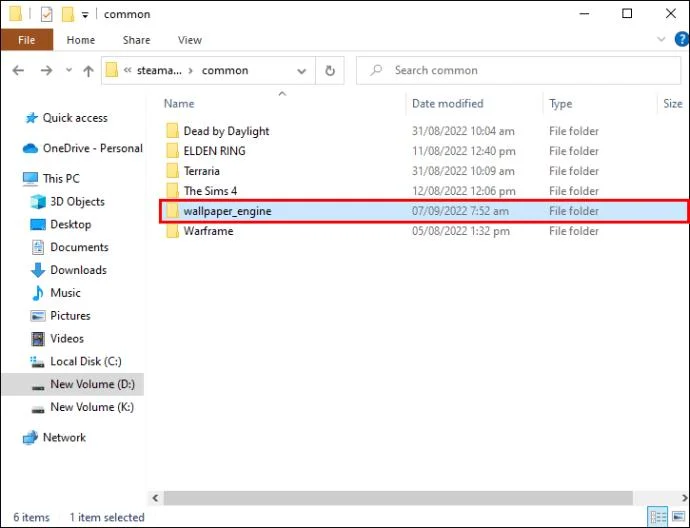Screen dimensions: 690x528
Task: Maximize the common Explorer window
Action: pos(627,14)
